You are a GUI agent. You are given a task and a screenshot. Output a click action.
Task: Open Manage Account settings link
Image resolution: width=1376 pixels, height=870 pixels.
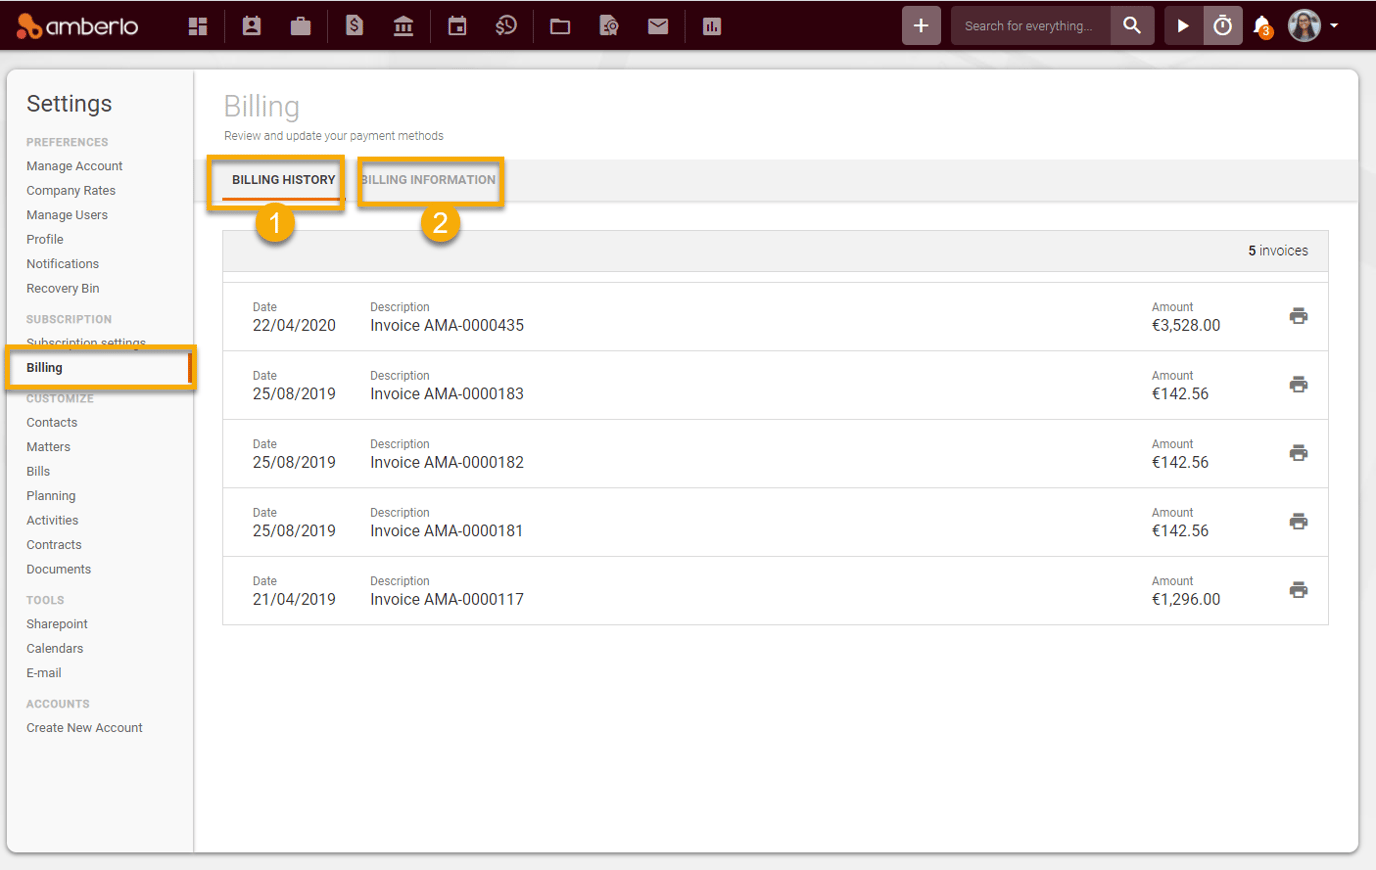[74, 166]
